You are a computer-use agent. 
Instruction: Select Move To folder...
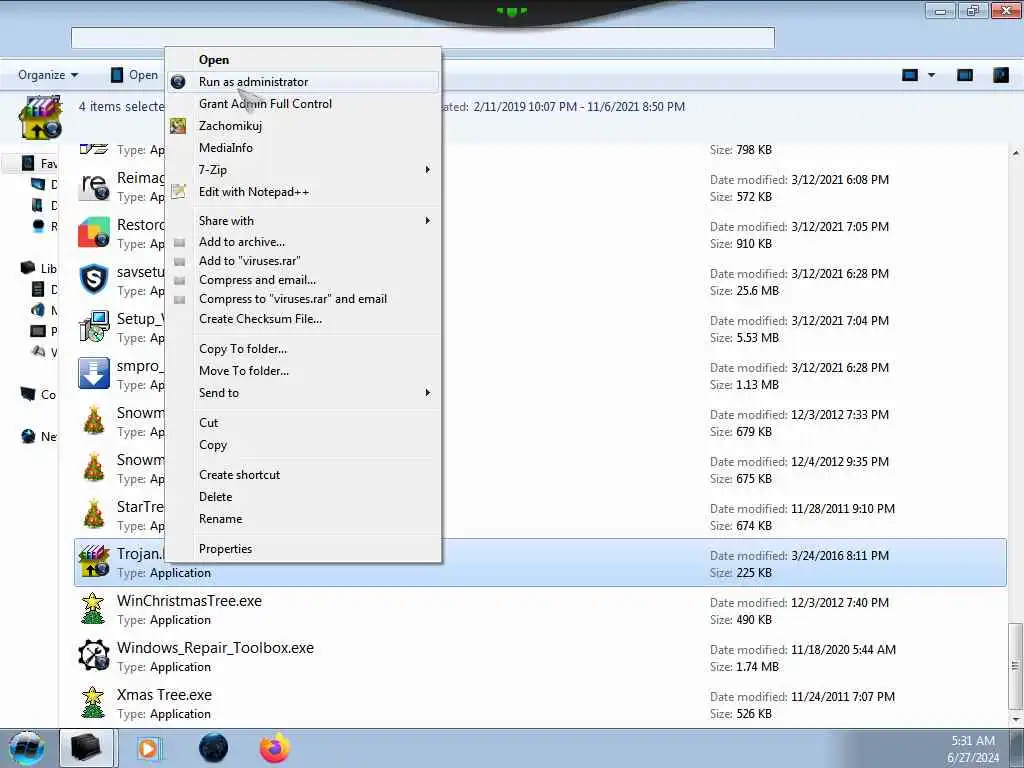(x=244, y=371)
